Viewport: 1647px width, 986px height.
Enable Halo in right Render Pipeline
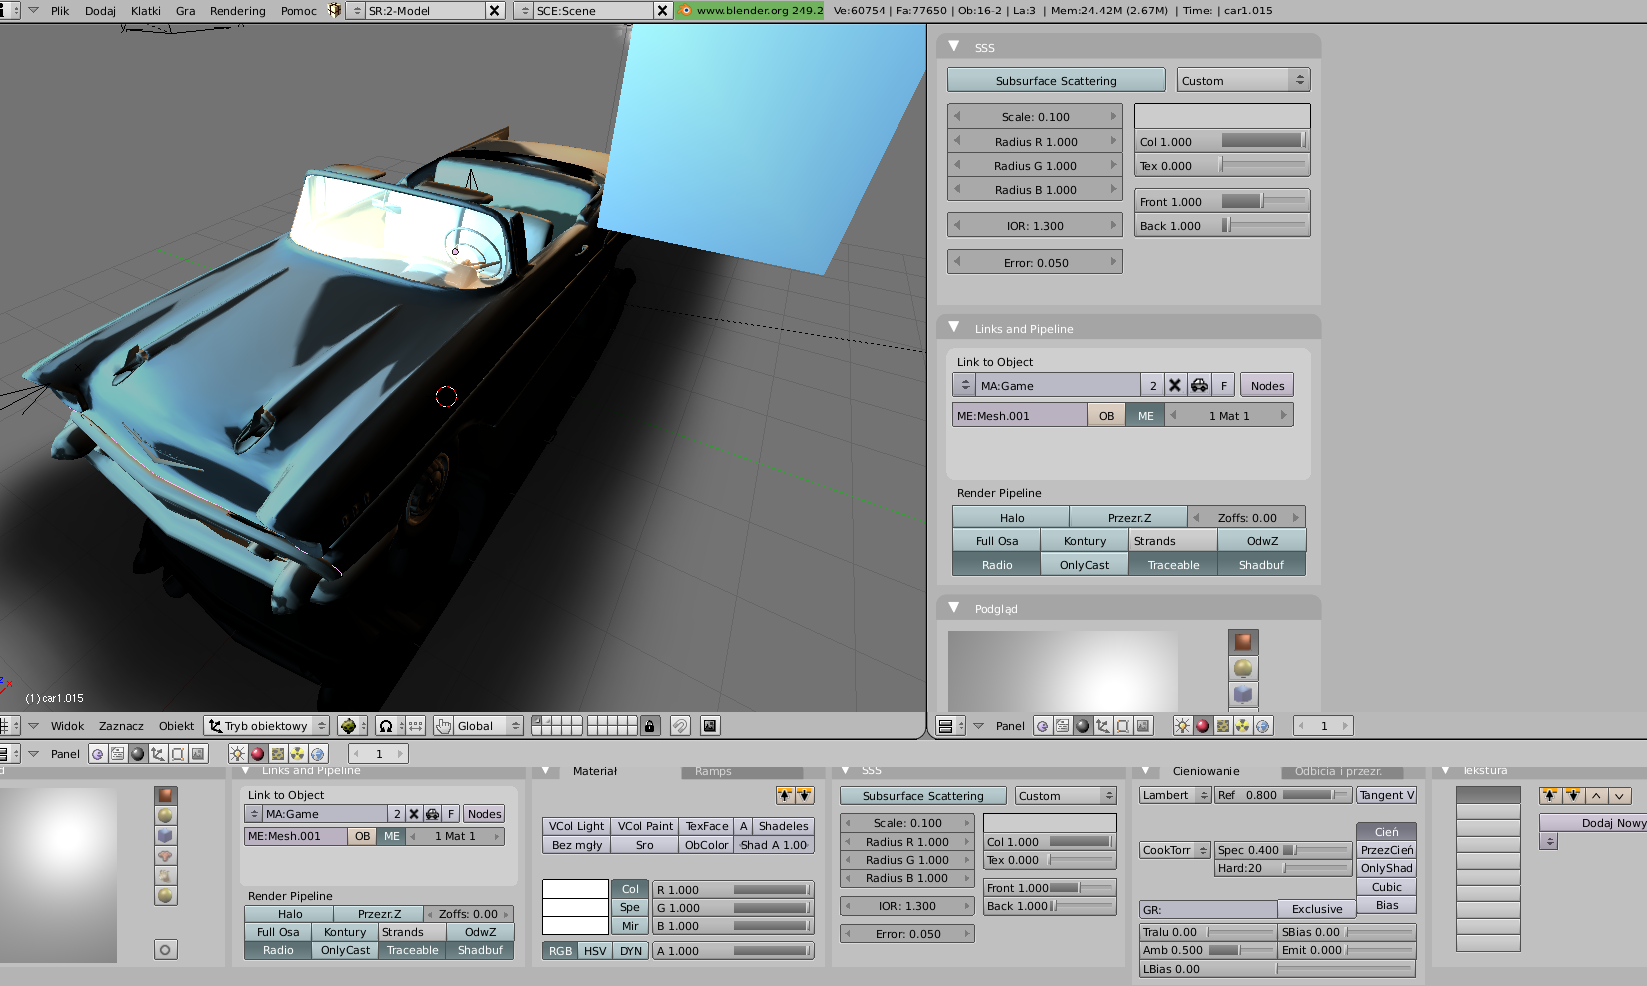tap(1011, 518)
